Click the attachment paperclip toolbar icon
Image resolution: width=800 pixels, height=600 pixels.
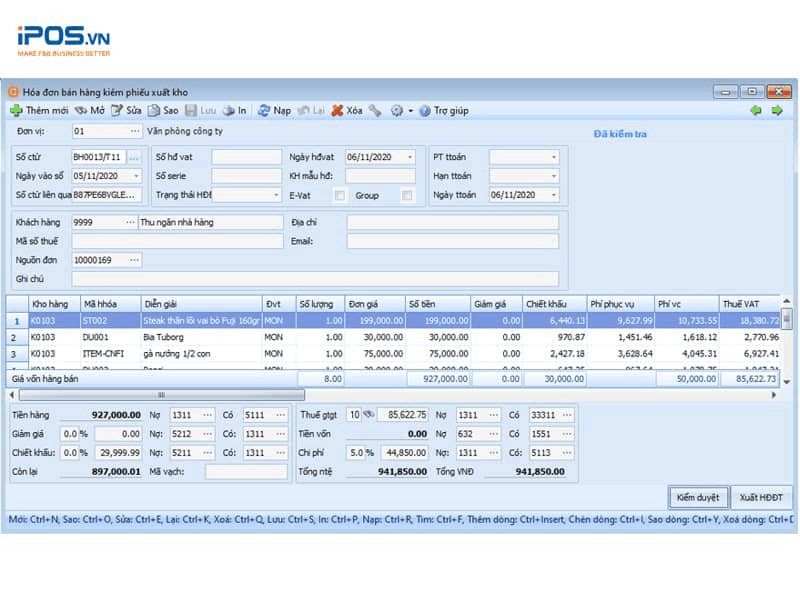(x=377, y=110)
